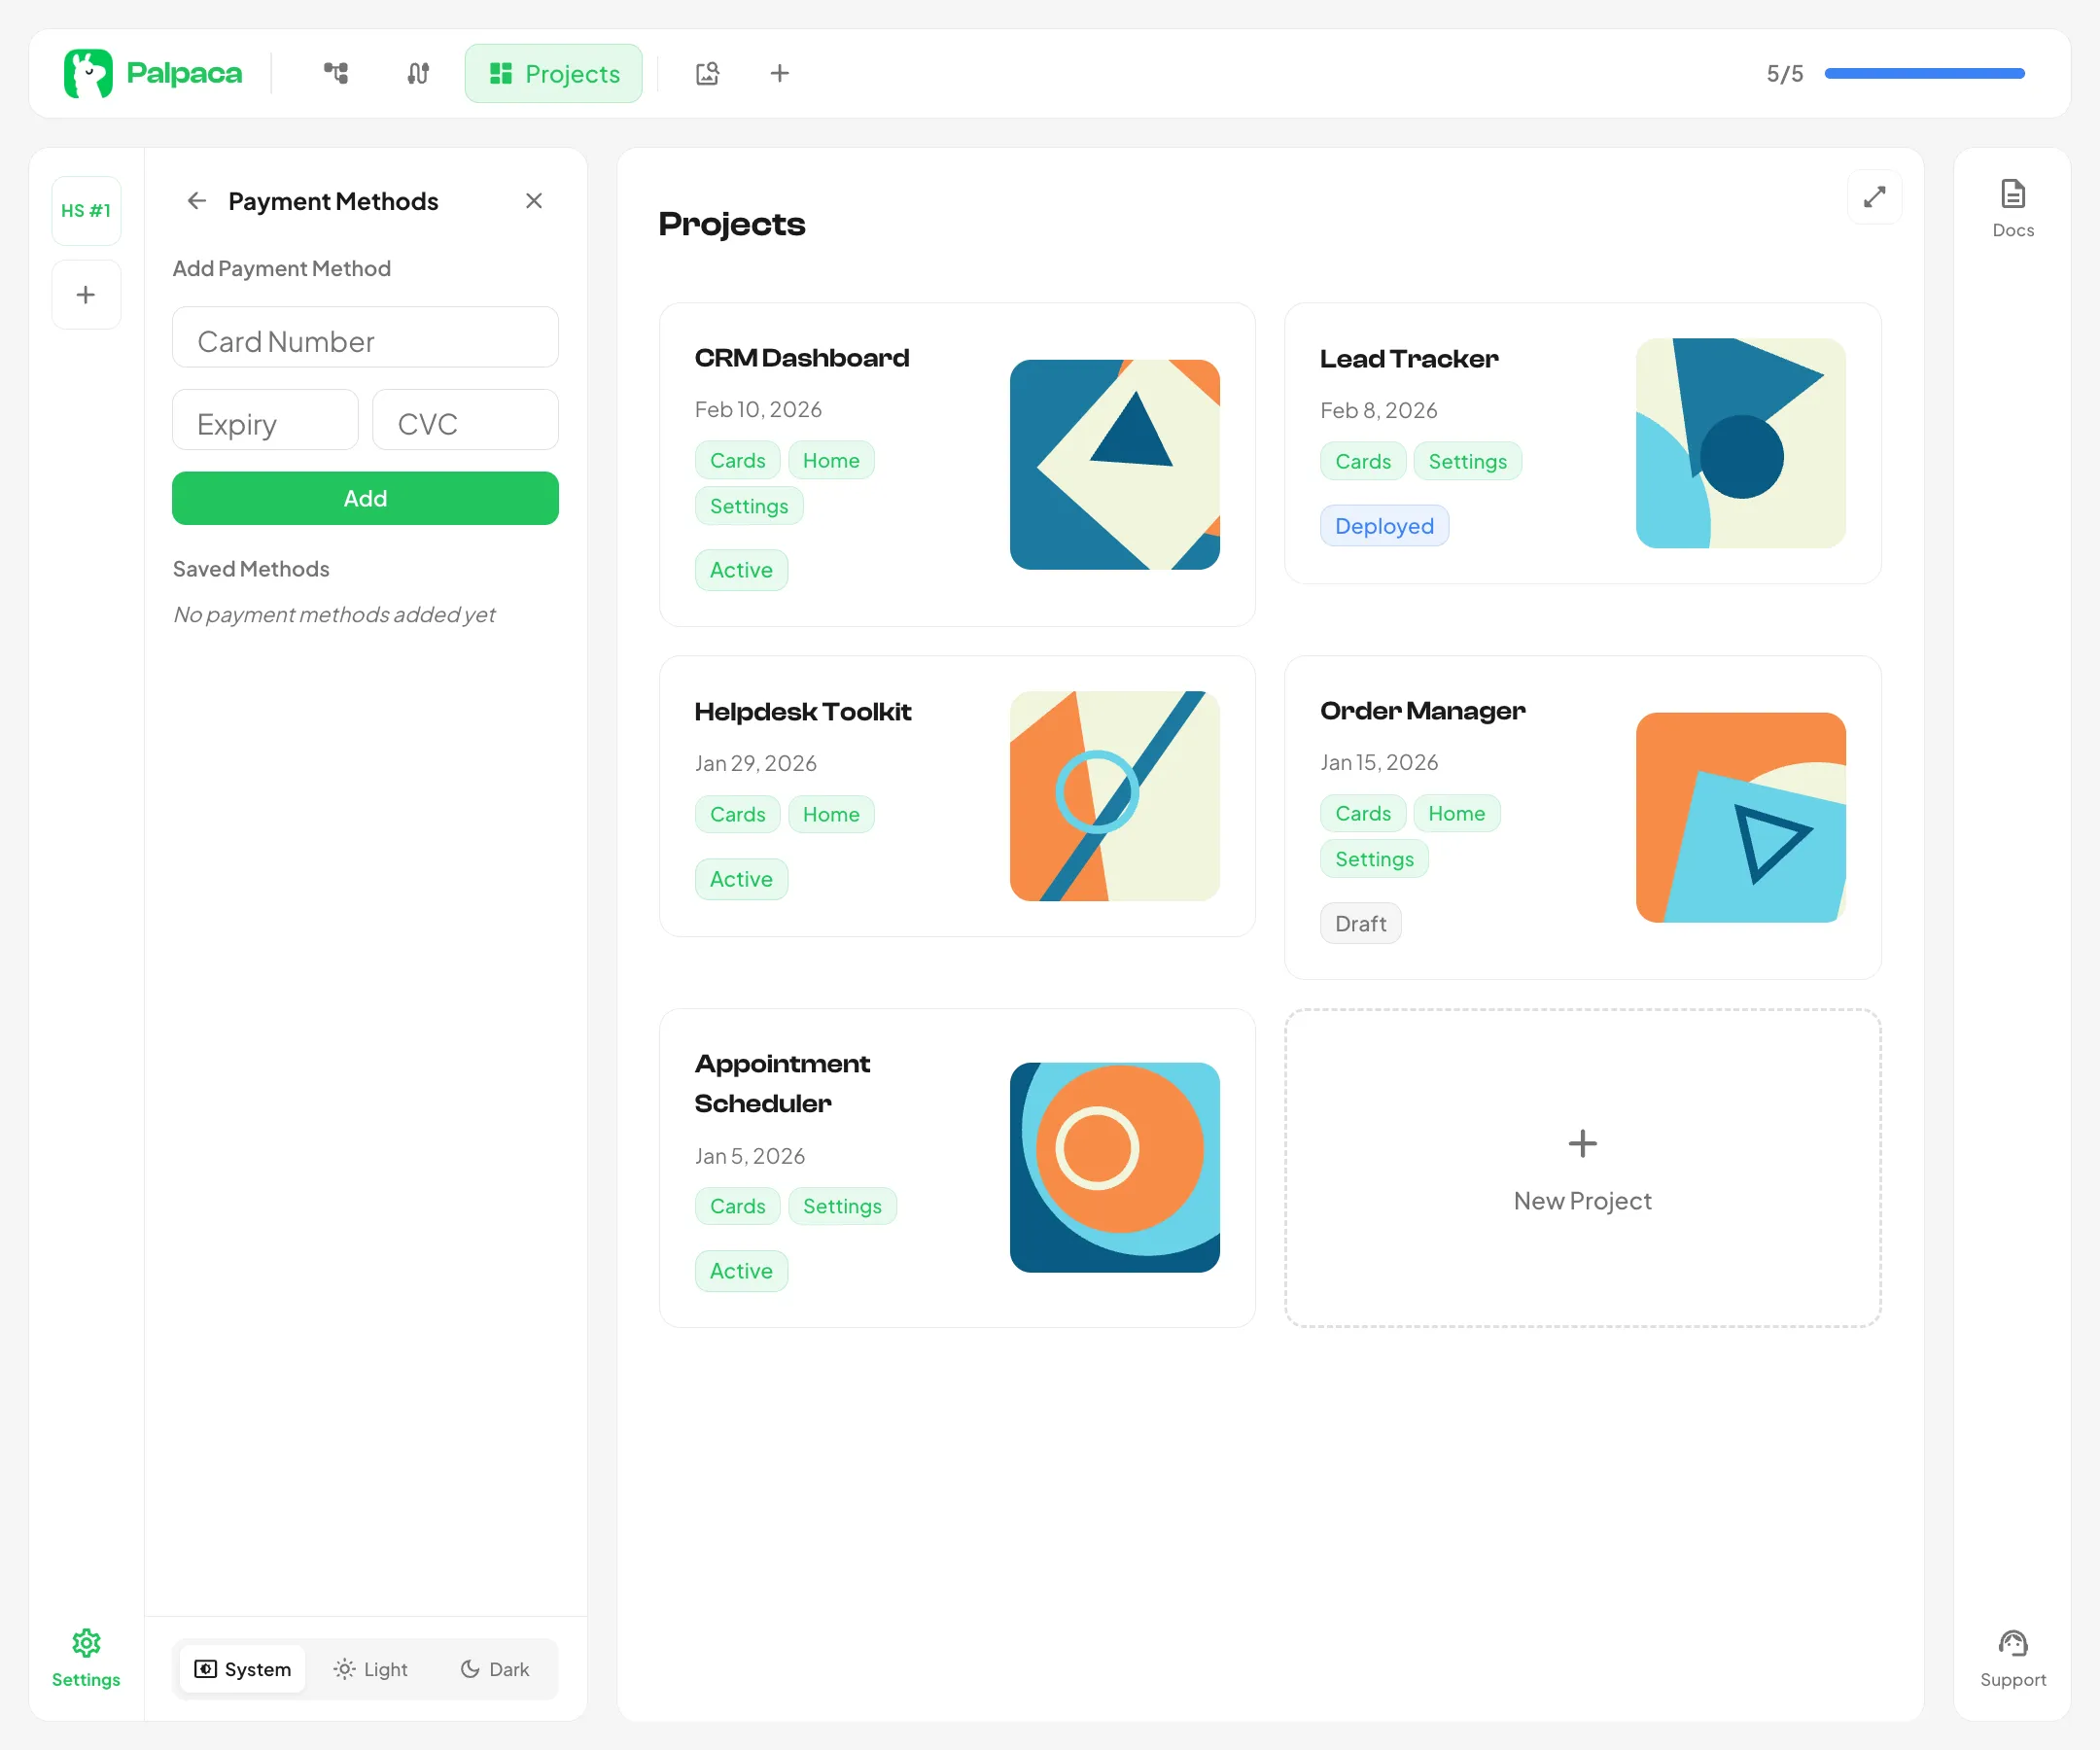The height and width of the screenshot is (1750, 2100).
Task: Expand the Projects panel to fullscreen
Action: [x=1875, y=197]
